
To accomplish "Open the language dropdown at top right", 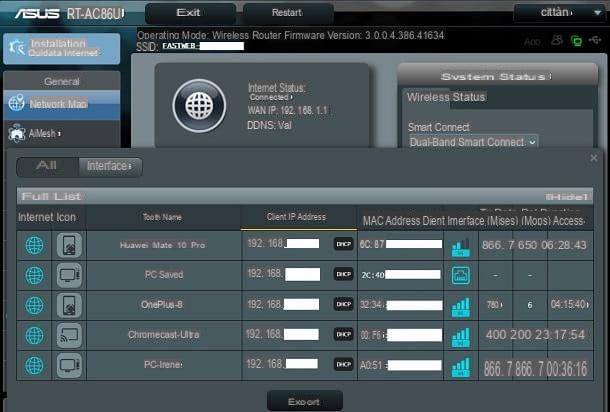I will [x=559, y=13].
